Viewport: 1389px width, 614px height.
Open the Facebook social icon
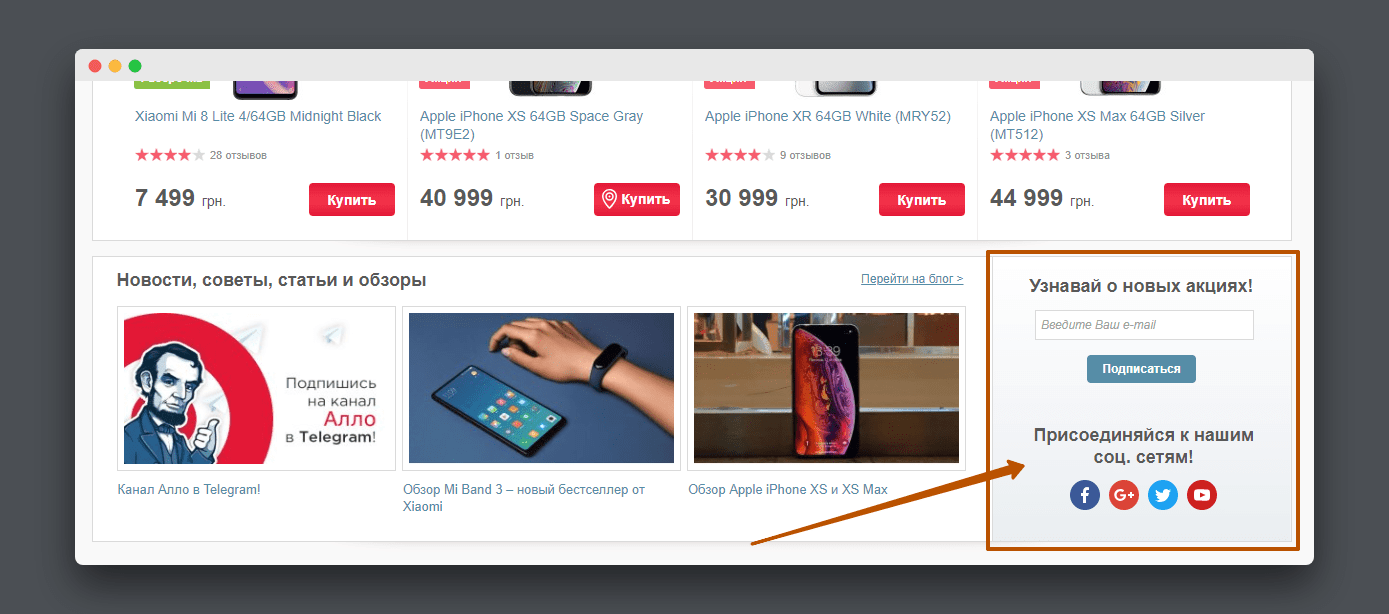(1085, 495)
